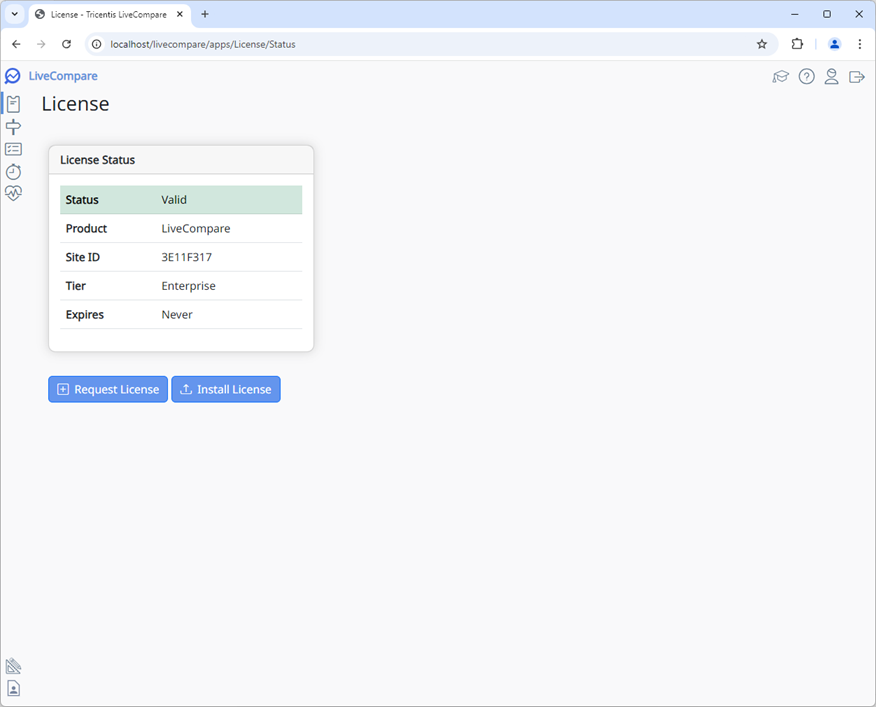876x707 pixels.
Task: Close the License browser tab
Action: (180, 15)
